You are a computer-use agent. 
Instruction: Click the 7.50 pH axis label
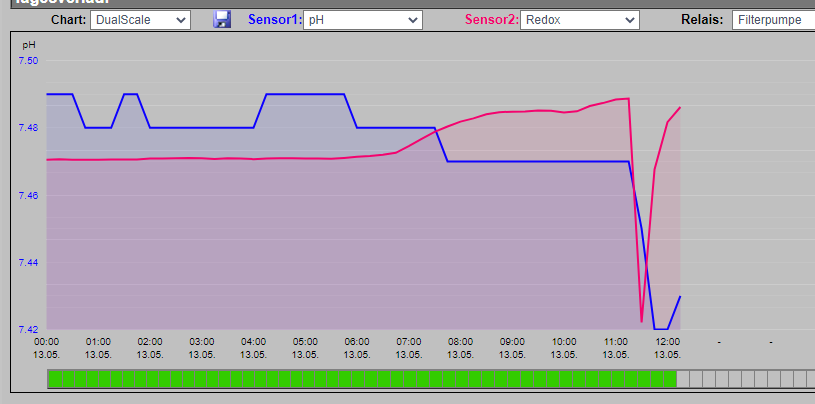[28, 61]
